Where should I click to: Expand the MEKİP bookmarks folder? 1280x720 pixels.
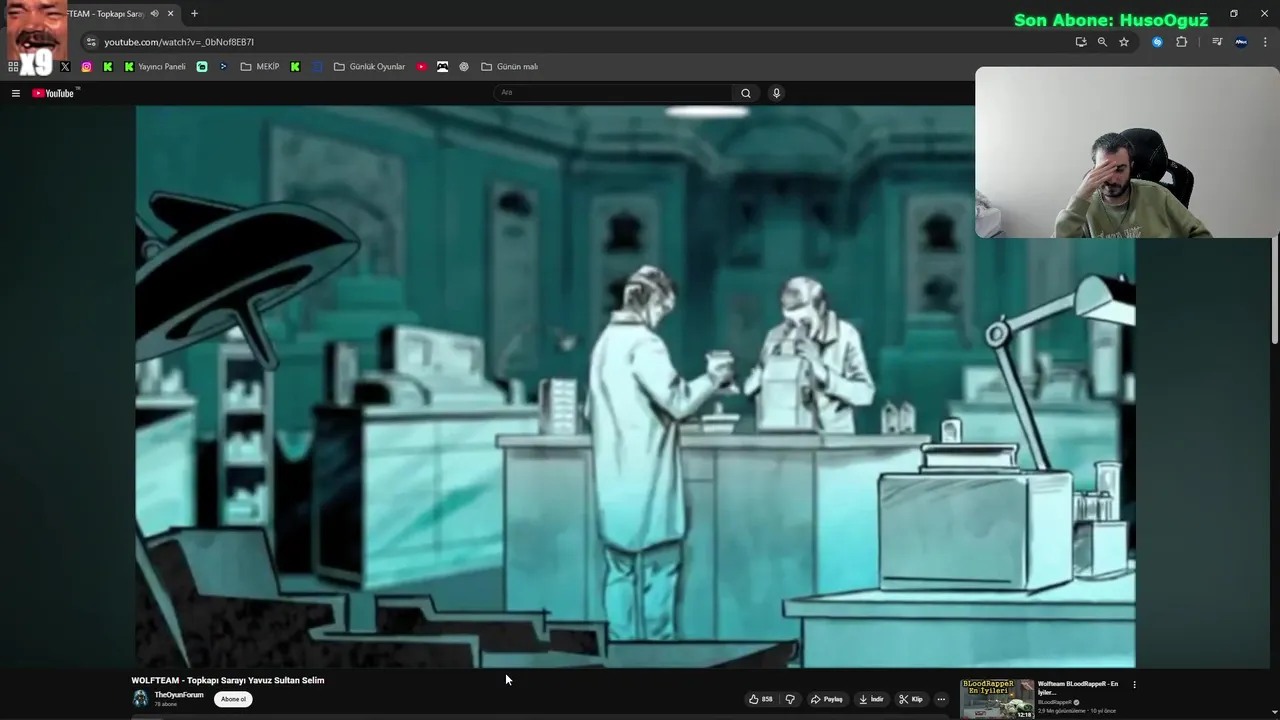pyautogui.click(x=260, y=67)
